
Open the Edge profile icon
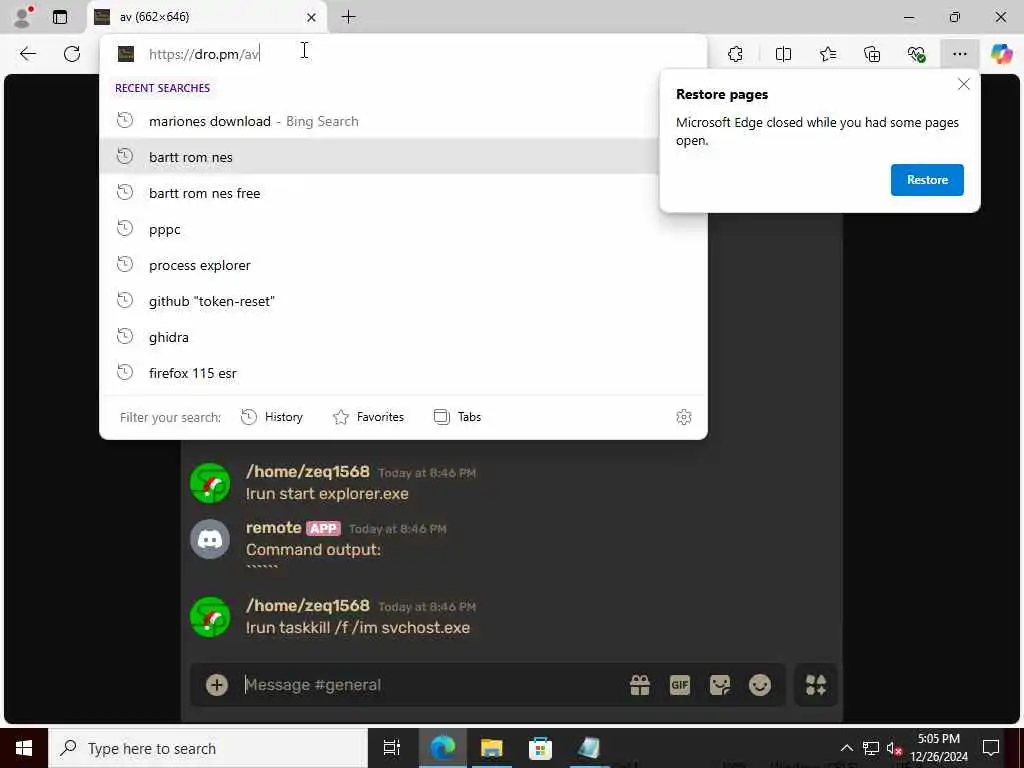point(23,16)
